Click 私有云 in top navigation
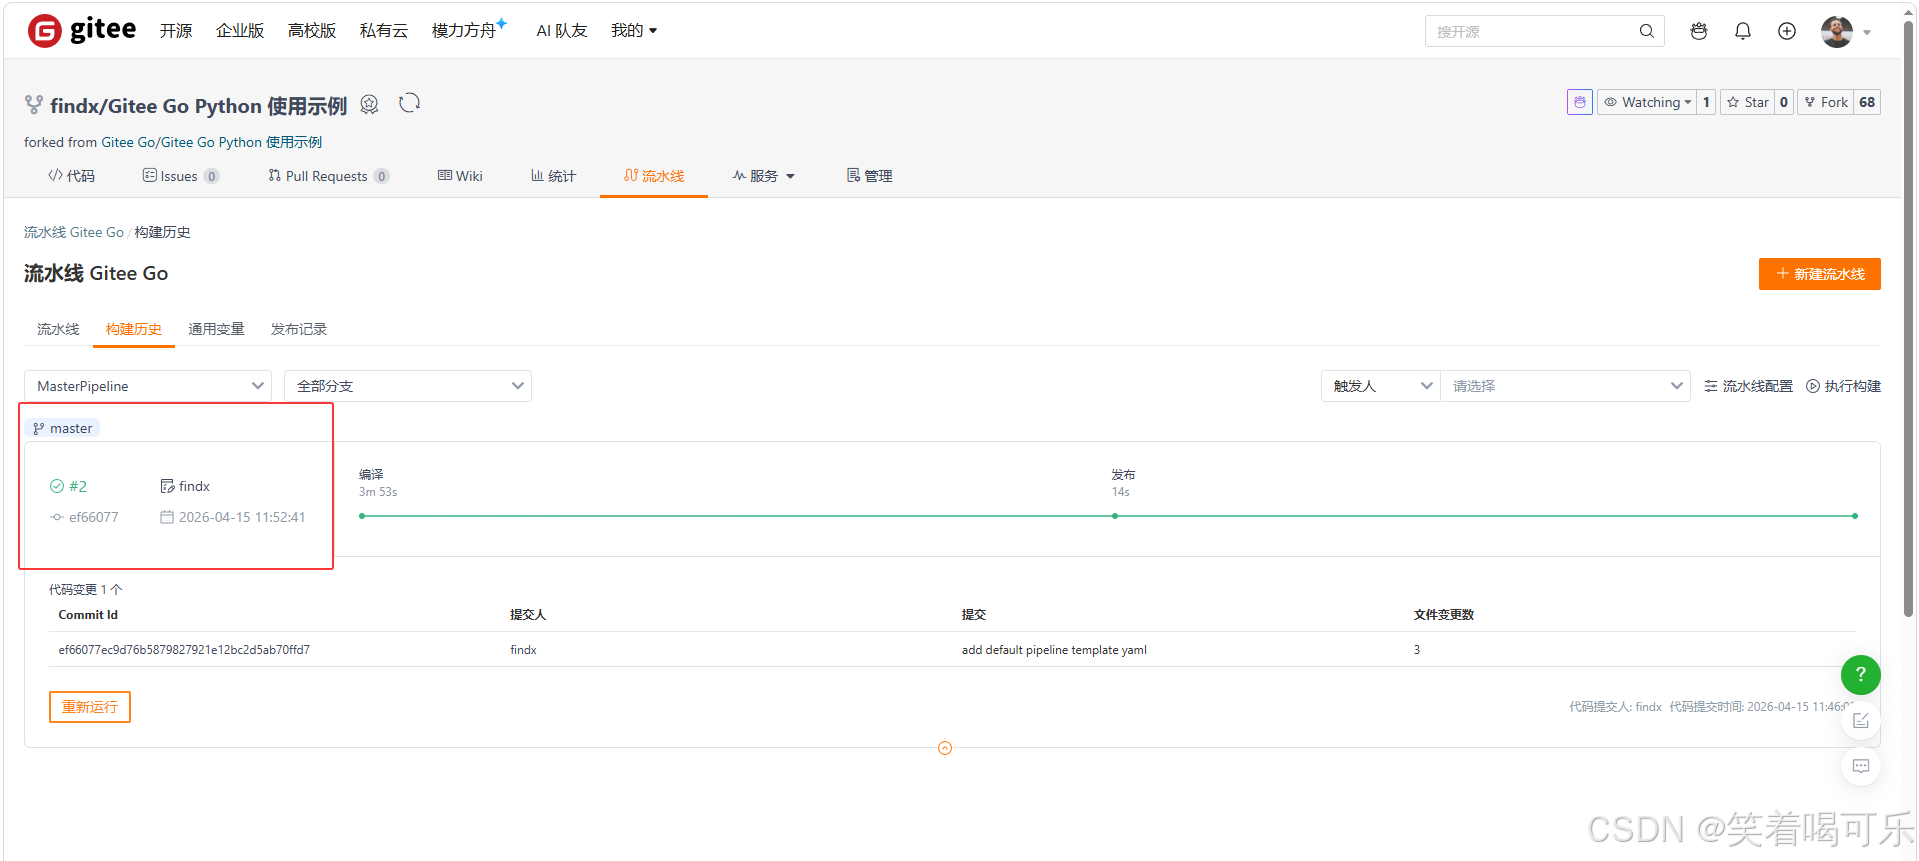The image size is (1919, 861). coord(384,31)
